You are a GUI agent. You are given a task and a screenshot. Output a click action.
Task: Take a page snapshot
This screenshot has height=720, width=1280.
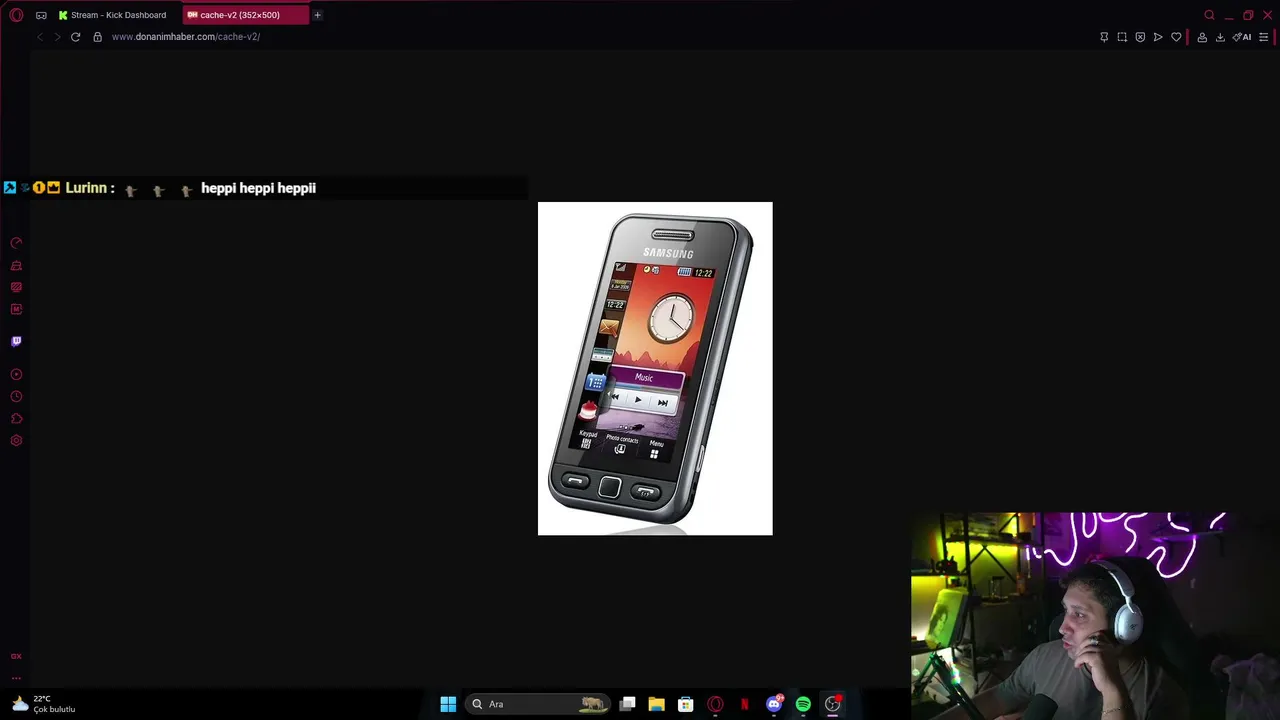click(x=1122, y=37)
